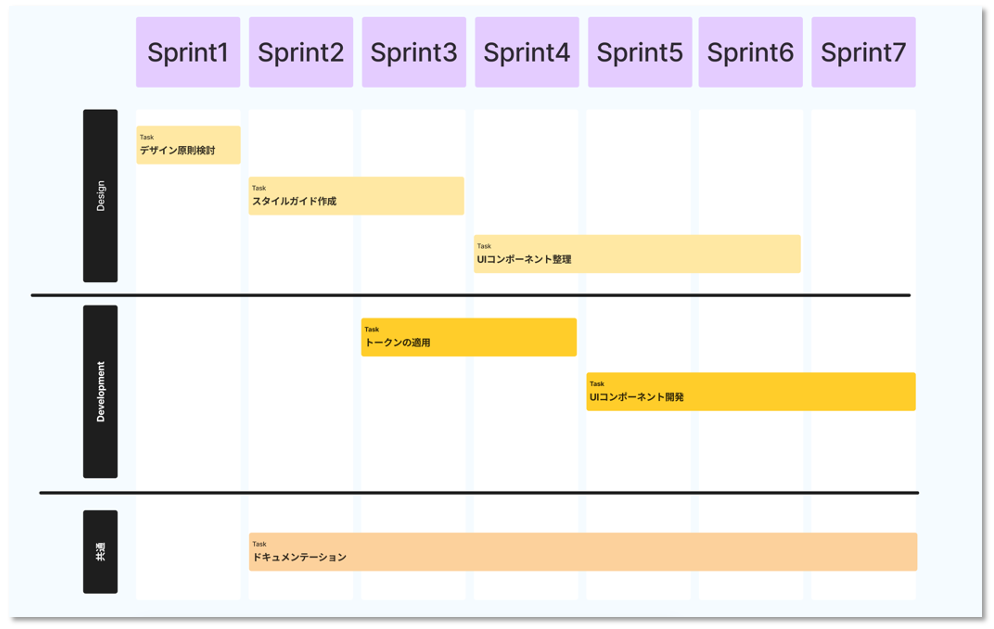994x629 pixels.
Task: Select the ドキュメンテーション task bar
Action: coord(583,552)
